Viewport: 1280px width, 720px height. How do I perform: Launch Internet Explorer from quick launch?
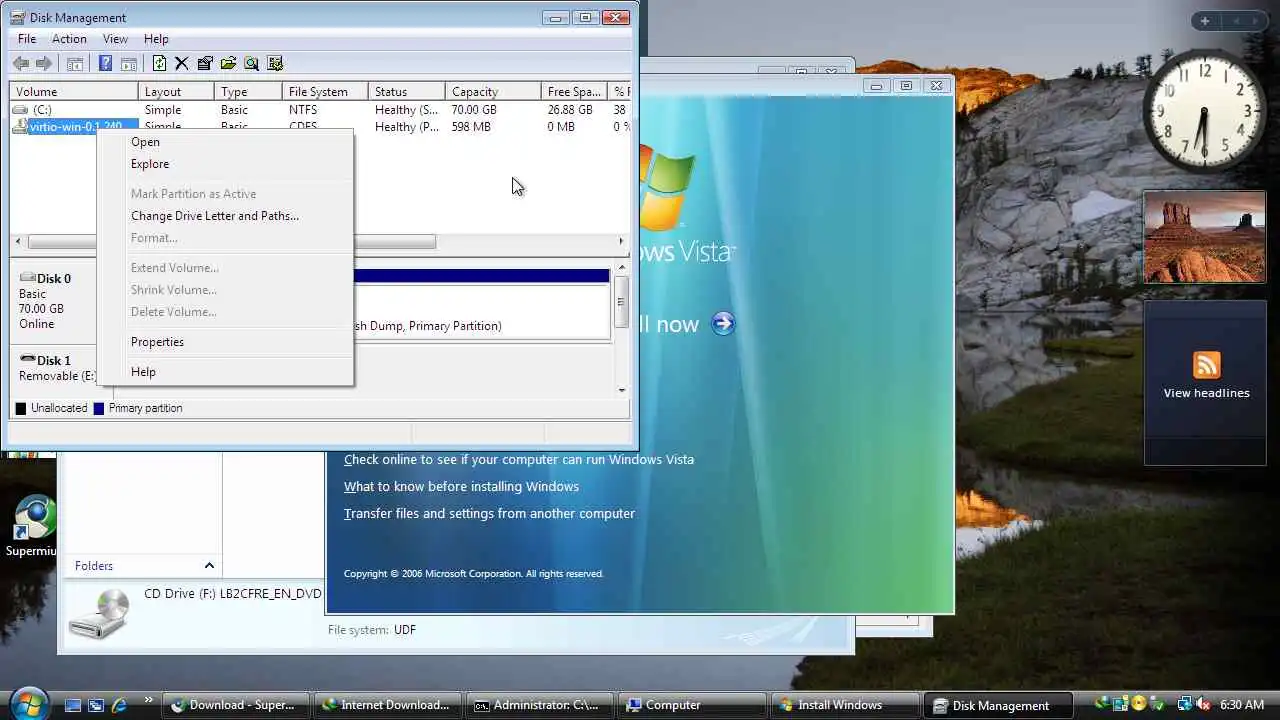point(119,705)
